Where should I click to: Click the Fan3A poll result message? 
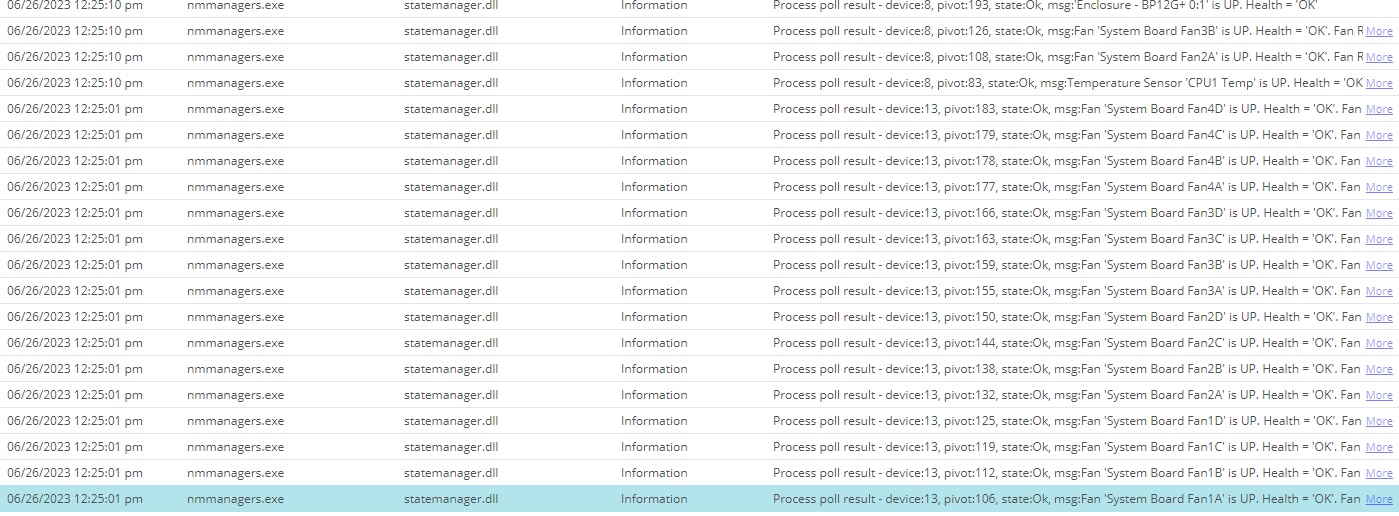tap(1068, 291)
